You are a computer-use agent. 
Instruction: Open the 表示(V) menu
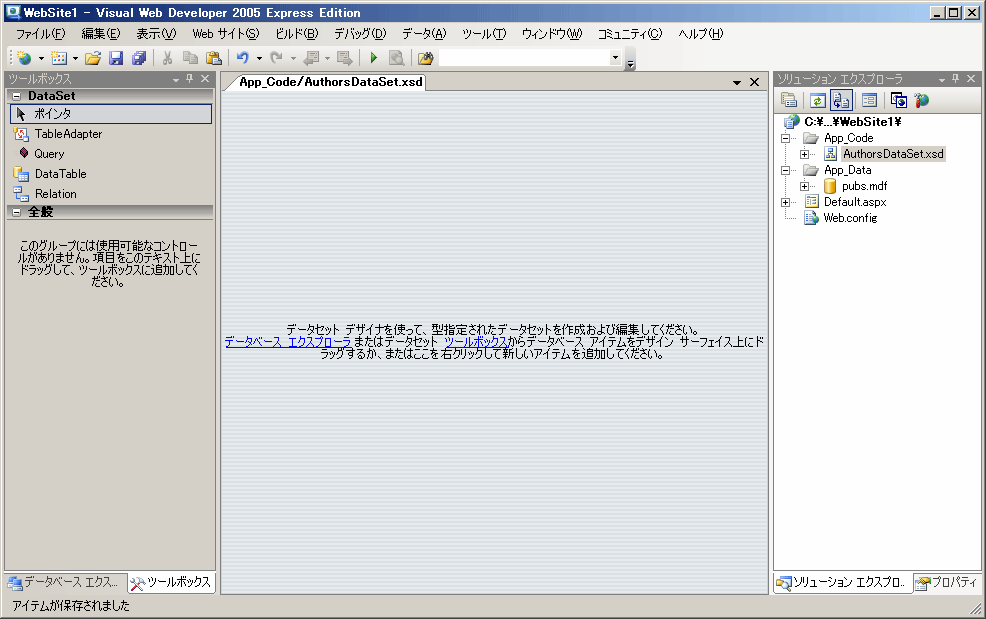tap(157, 34)
